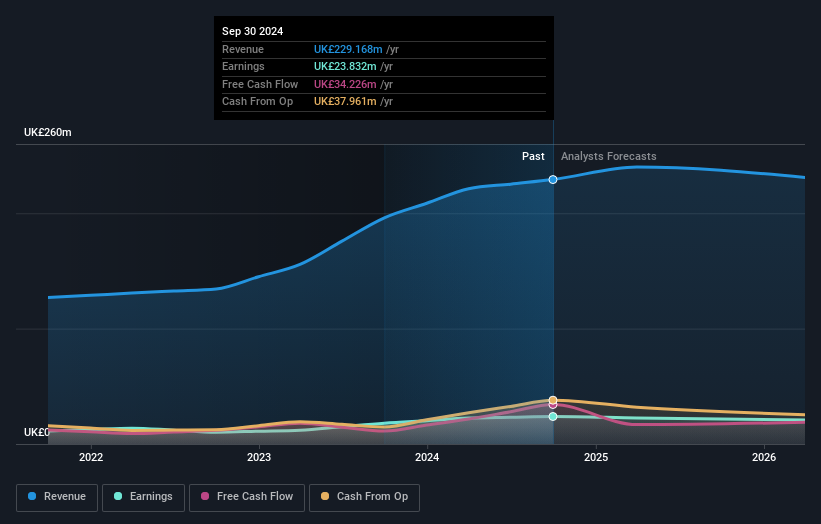Toggle the Earnings legend button
Image resolution: width=821 pixels, height=524 pixels.
[x=143, y=497]
